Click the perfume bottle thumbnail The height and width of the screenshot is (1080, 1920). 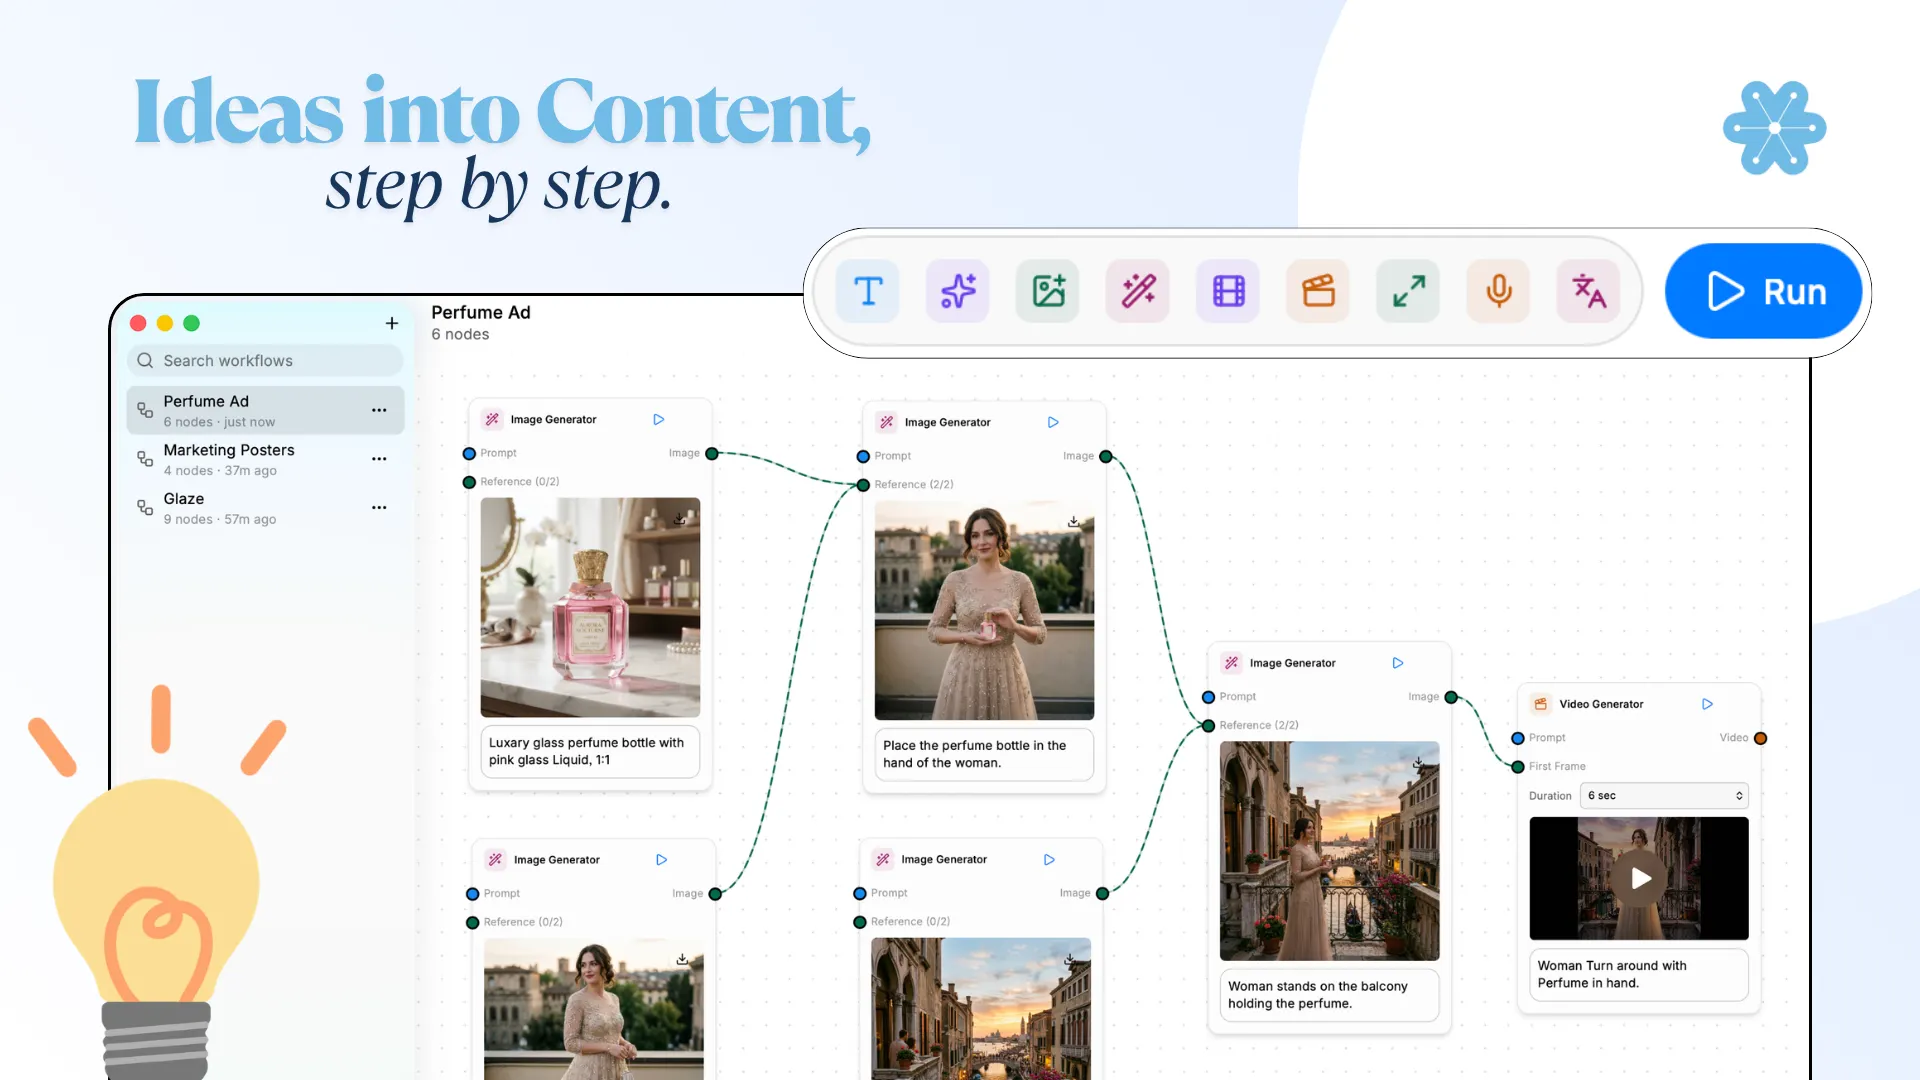point(590,608)
